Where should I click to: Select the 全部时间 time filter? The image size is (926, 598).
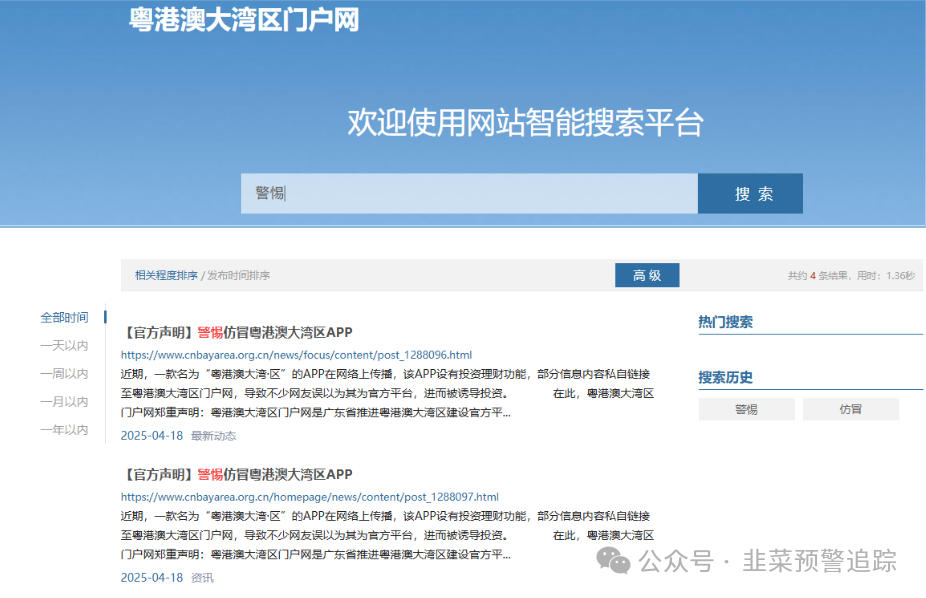click(64, 317)
